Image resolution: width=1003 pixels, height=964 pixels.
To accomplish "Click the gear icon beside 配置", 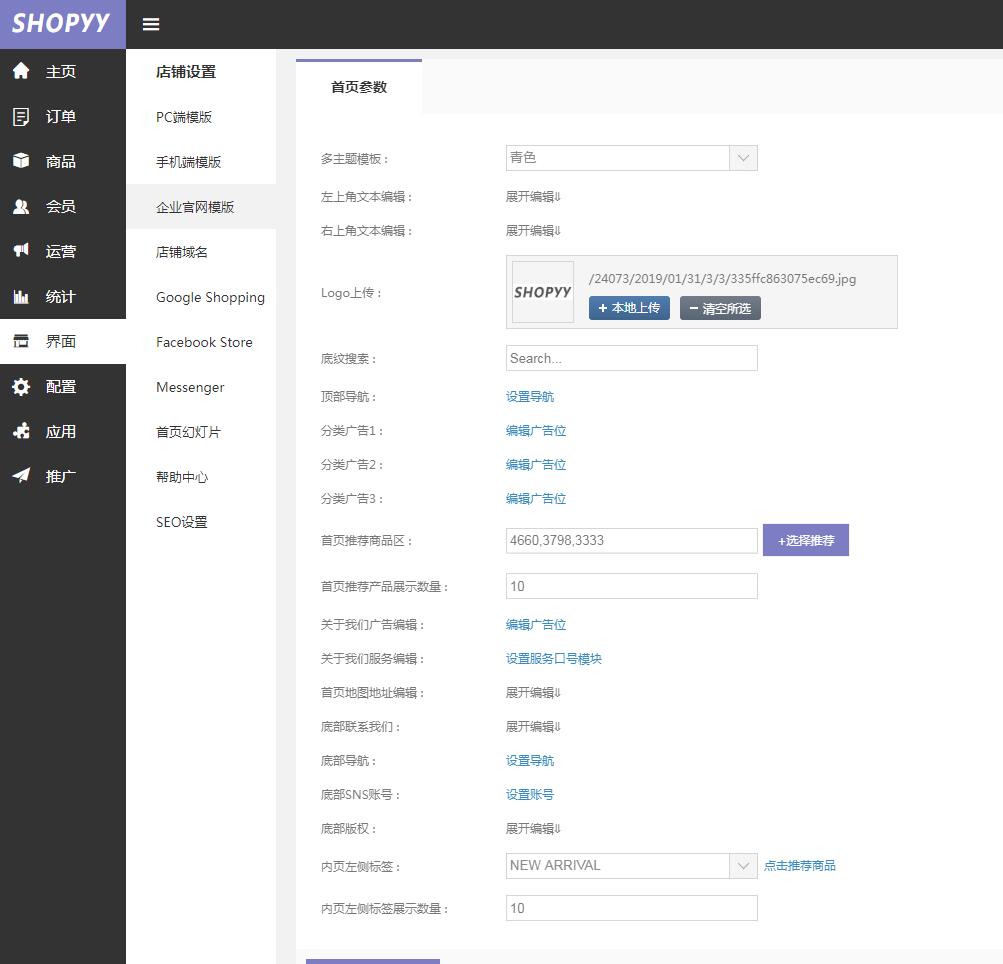I will tap(21, 386).
